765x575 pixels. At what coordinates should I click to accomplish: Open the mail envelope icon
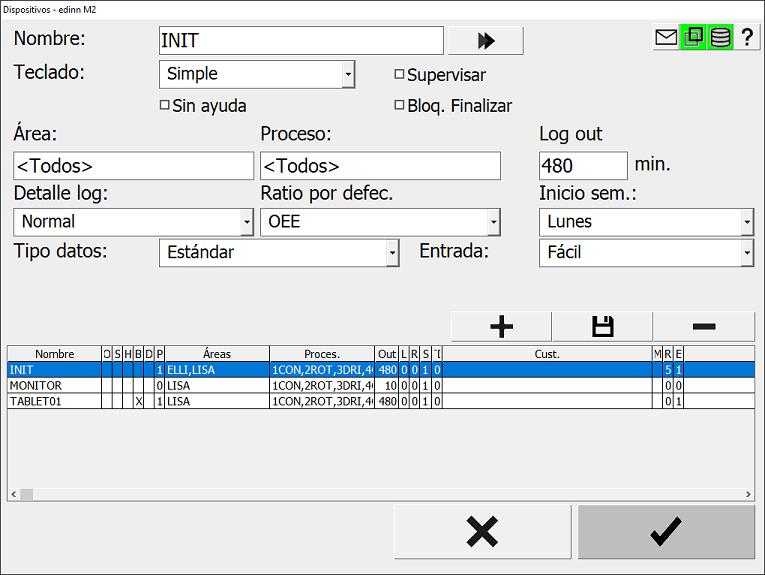(x=666, y=38)
